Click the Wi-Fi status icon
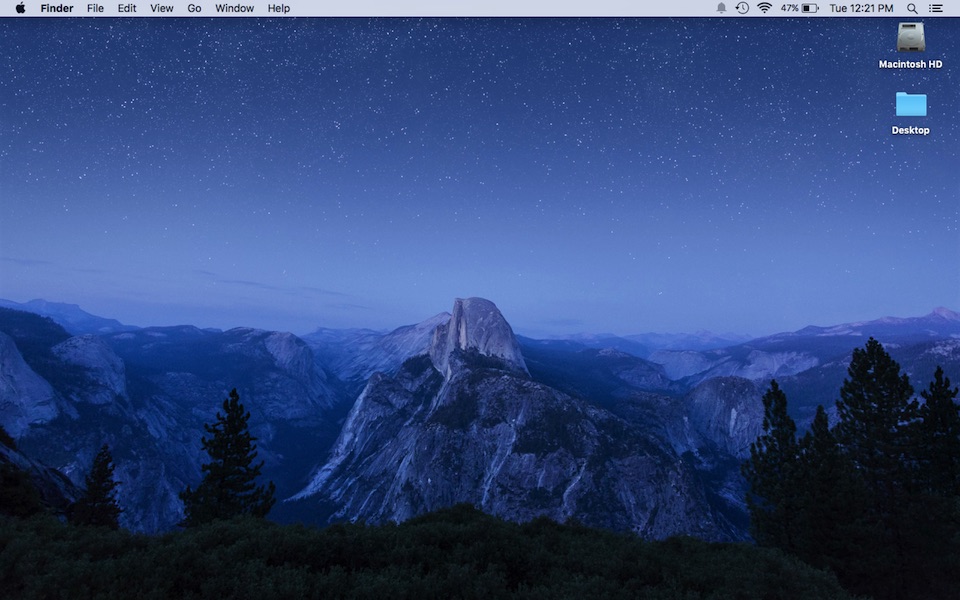Viewport: 960px width, 600px height. pyautogui.click(x=764, y=8)
